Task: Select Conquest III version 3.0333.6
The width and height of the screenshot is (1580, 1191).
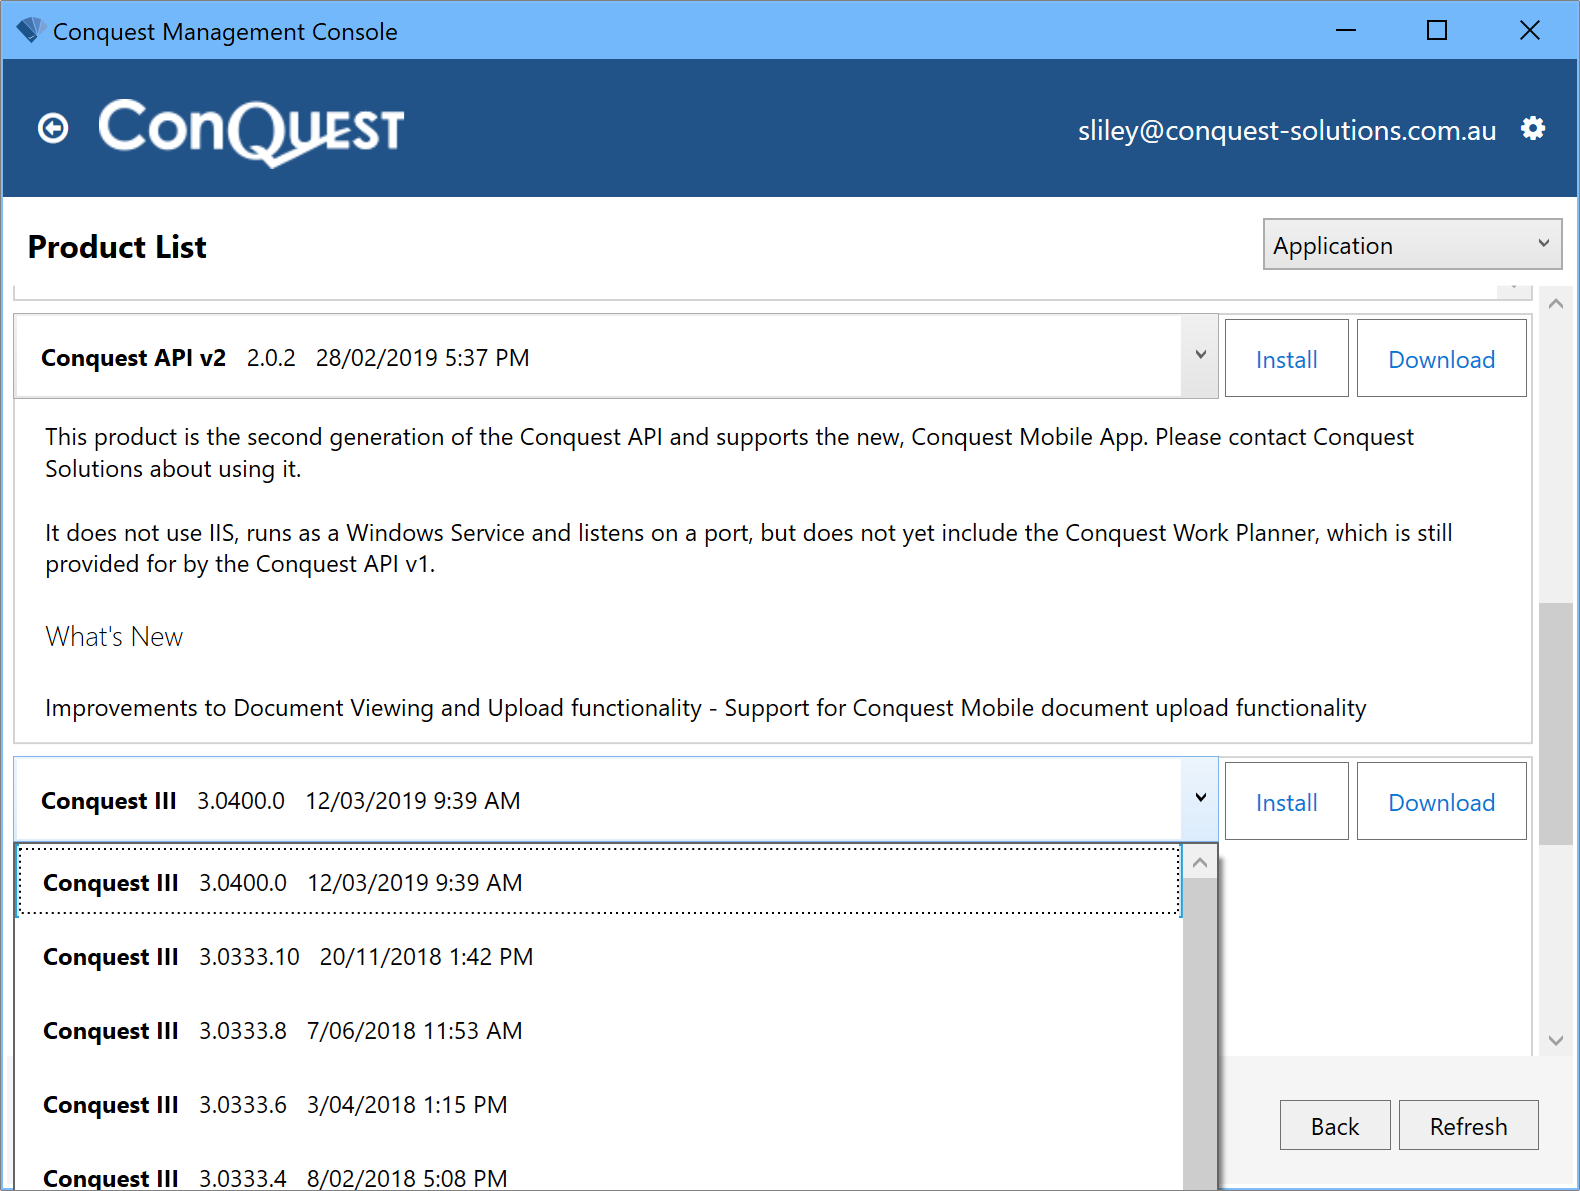Action: [599, 1105]
